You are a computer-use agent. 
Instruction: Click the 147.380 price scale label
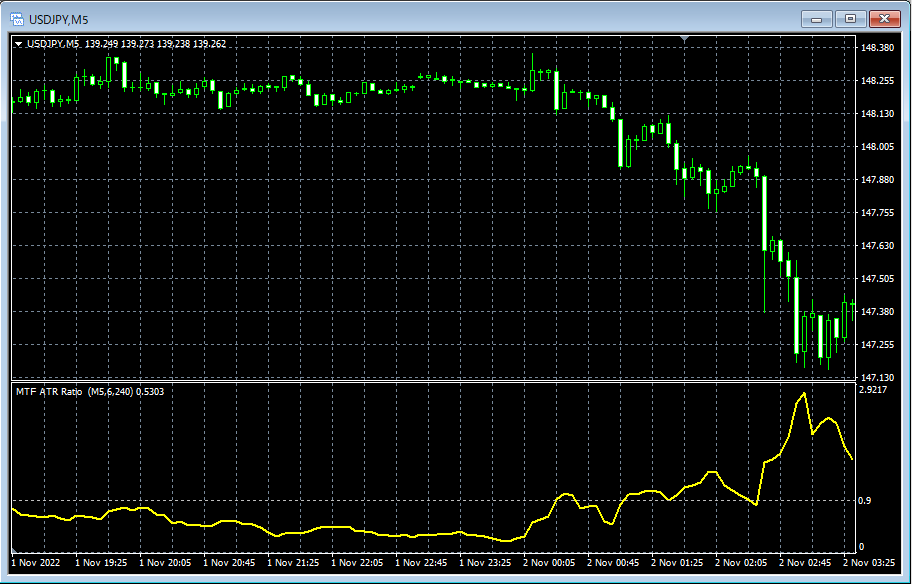[877, 312]
